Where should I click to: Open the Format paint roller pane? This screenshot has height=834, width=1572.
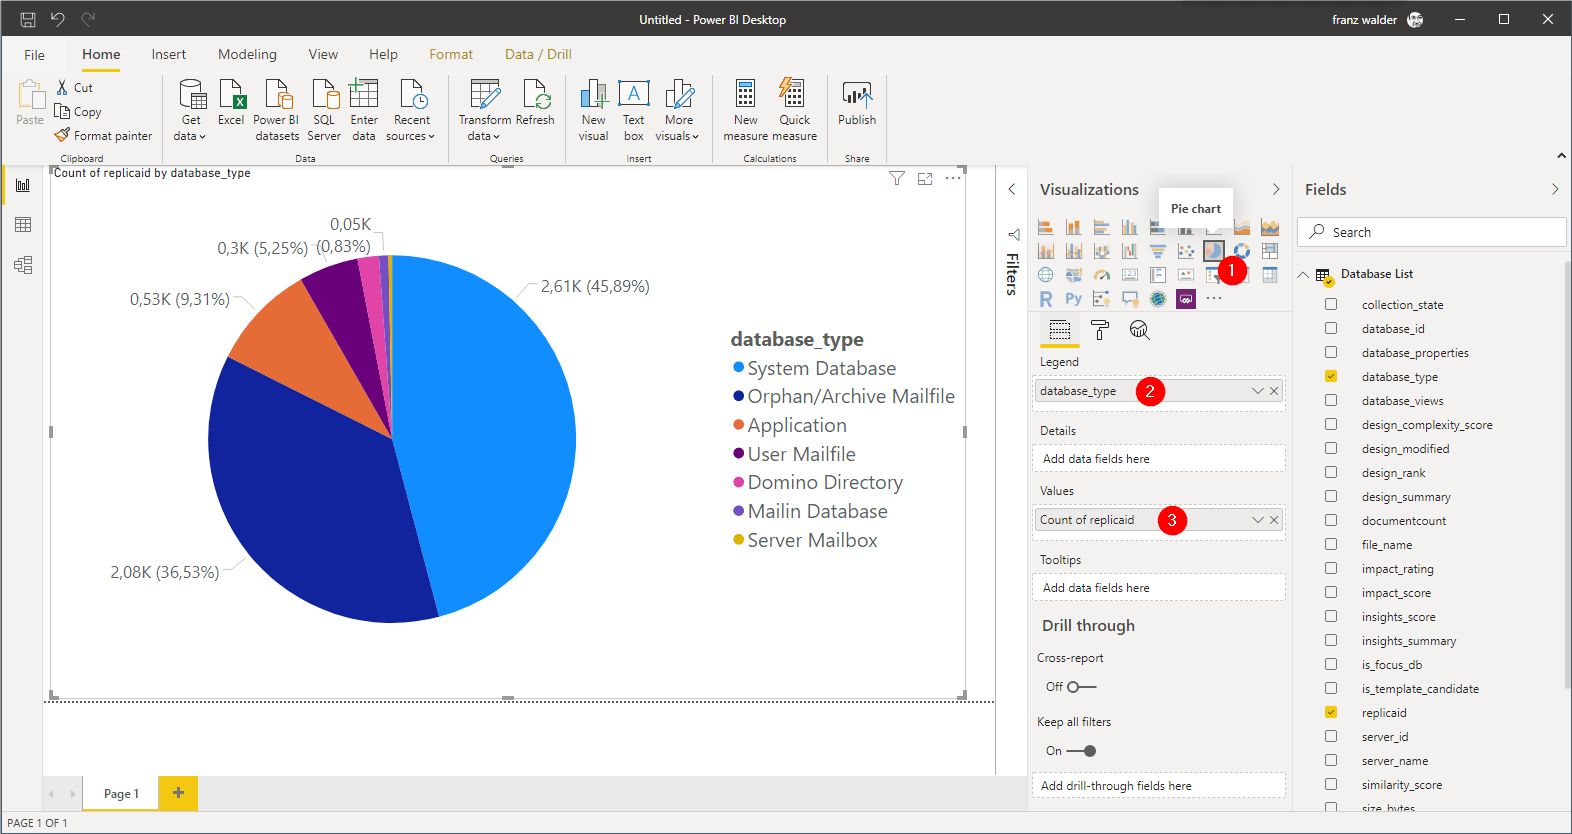point(1100,330)
